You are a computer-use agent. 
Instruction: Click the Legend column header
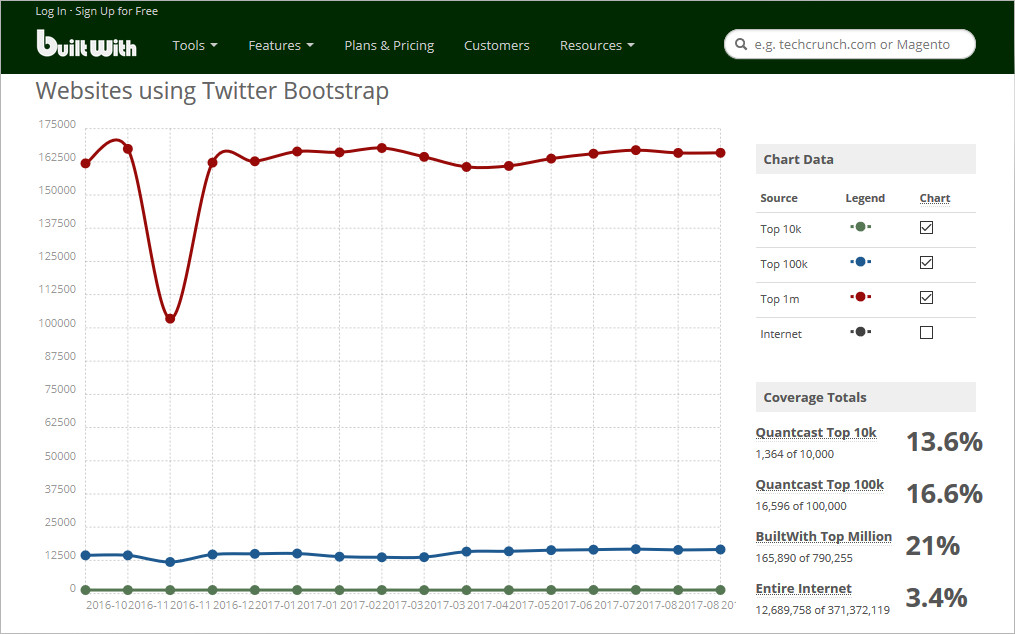coord(865,198)
